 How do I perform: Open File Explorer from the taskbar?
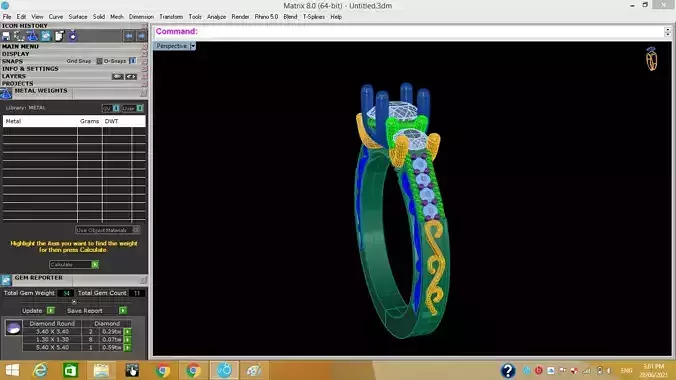point(101,371)
